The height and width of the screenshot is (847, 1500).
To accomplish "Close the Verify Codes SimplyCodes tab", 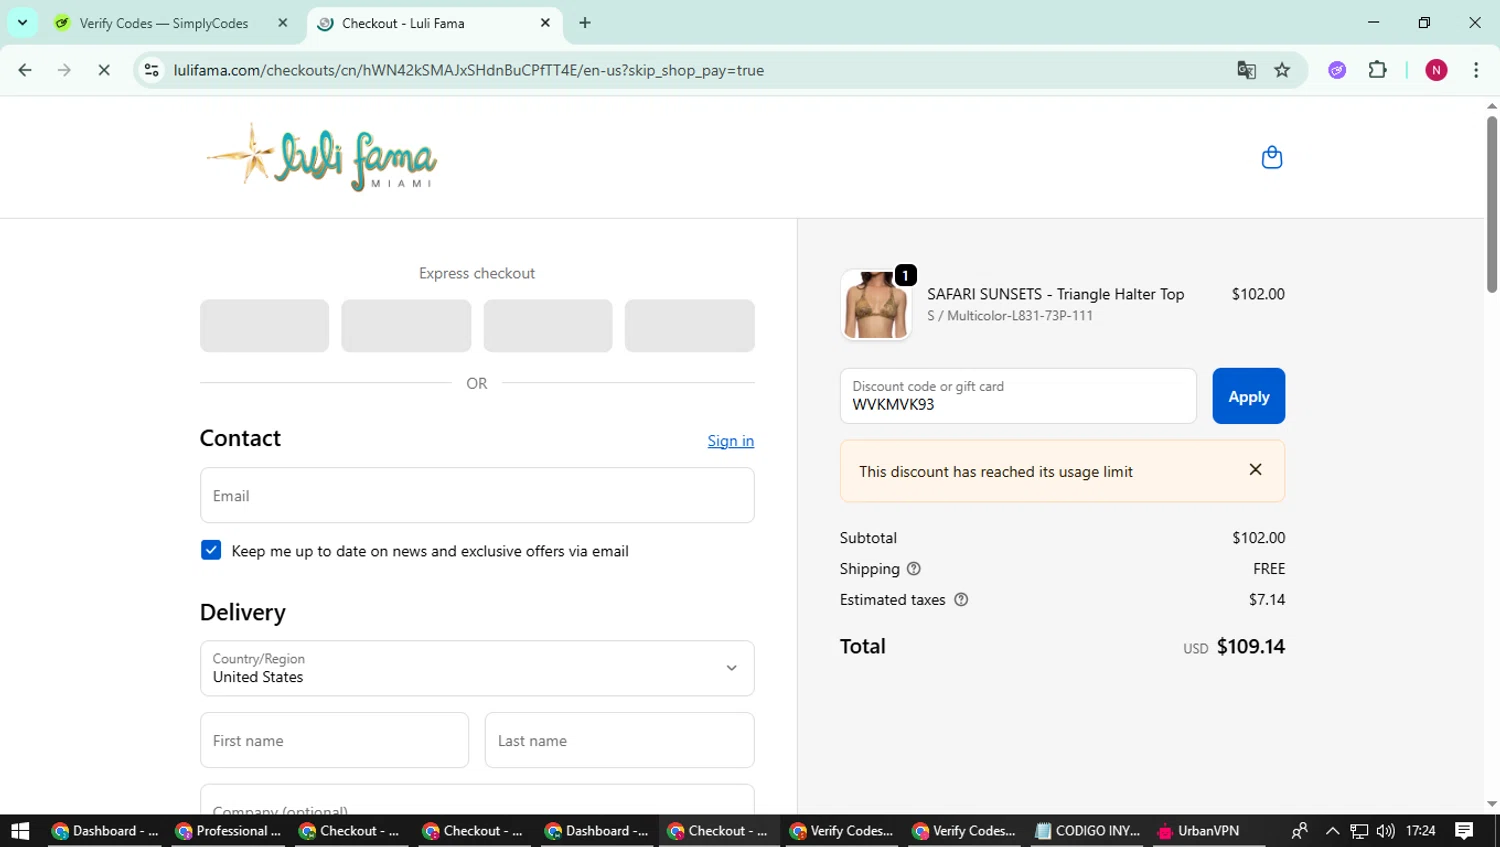I will tap(283, 23).
